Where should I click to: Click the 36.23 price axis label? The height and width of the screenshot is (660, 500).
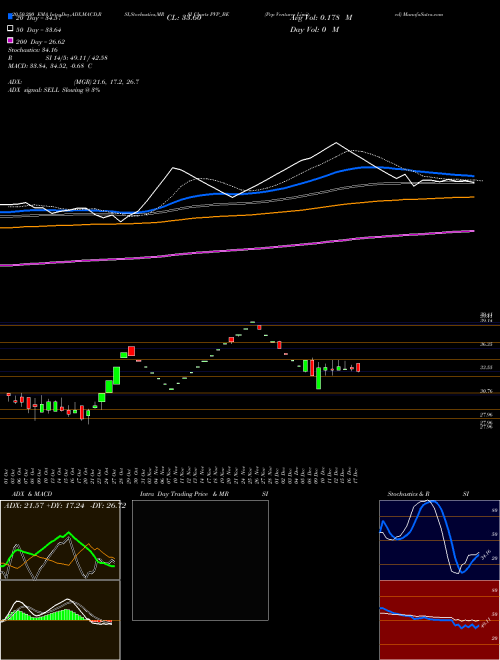(487, 344)
